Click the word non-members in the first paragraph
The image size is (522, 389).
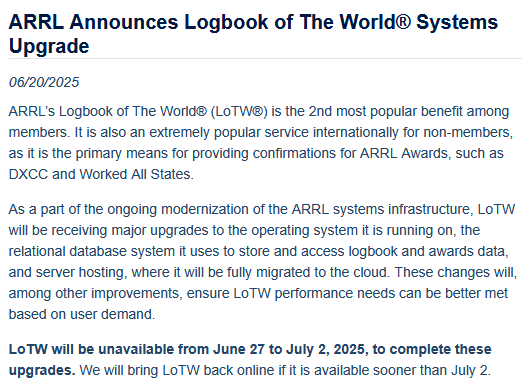[x=466, y=132]
